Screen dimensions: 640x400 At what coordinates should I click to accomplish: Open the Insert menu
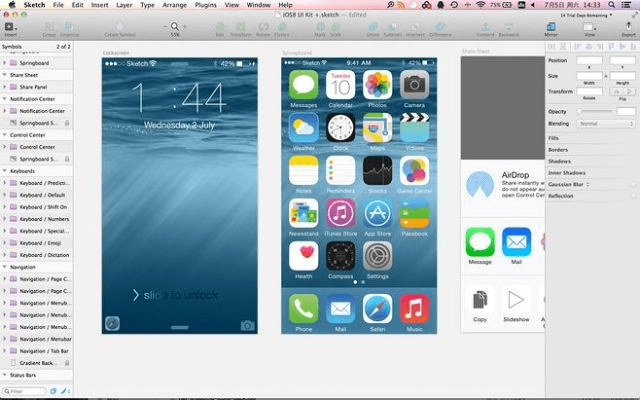[x=100, y=5]
